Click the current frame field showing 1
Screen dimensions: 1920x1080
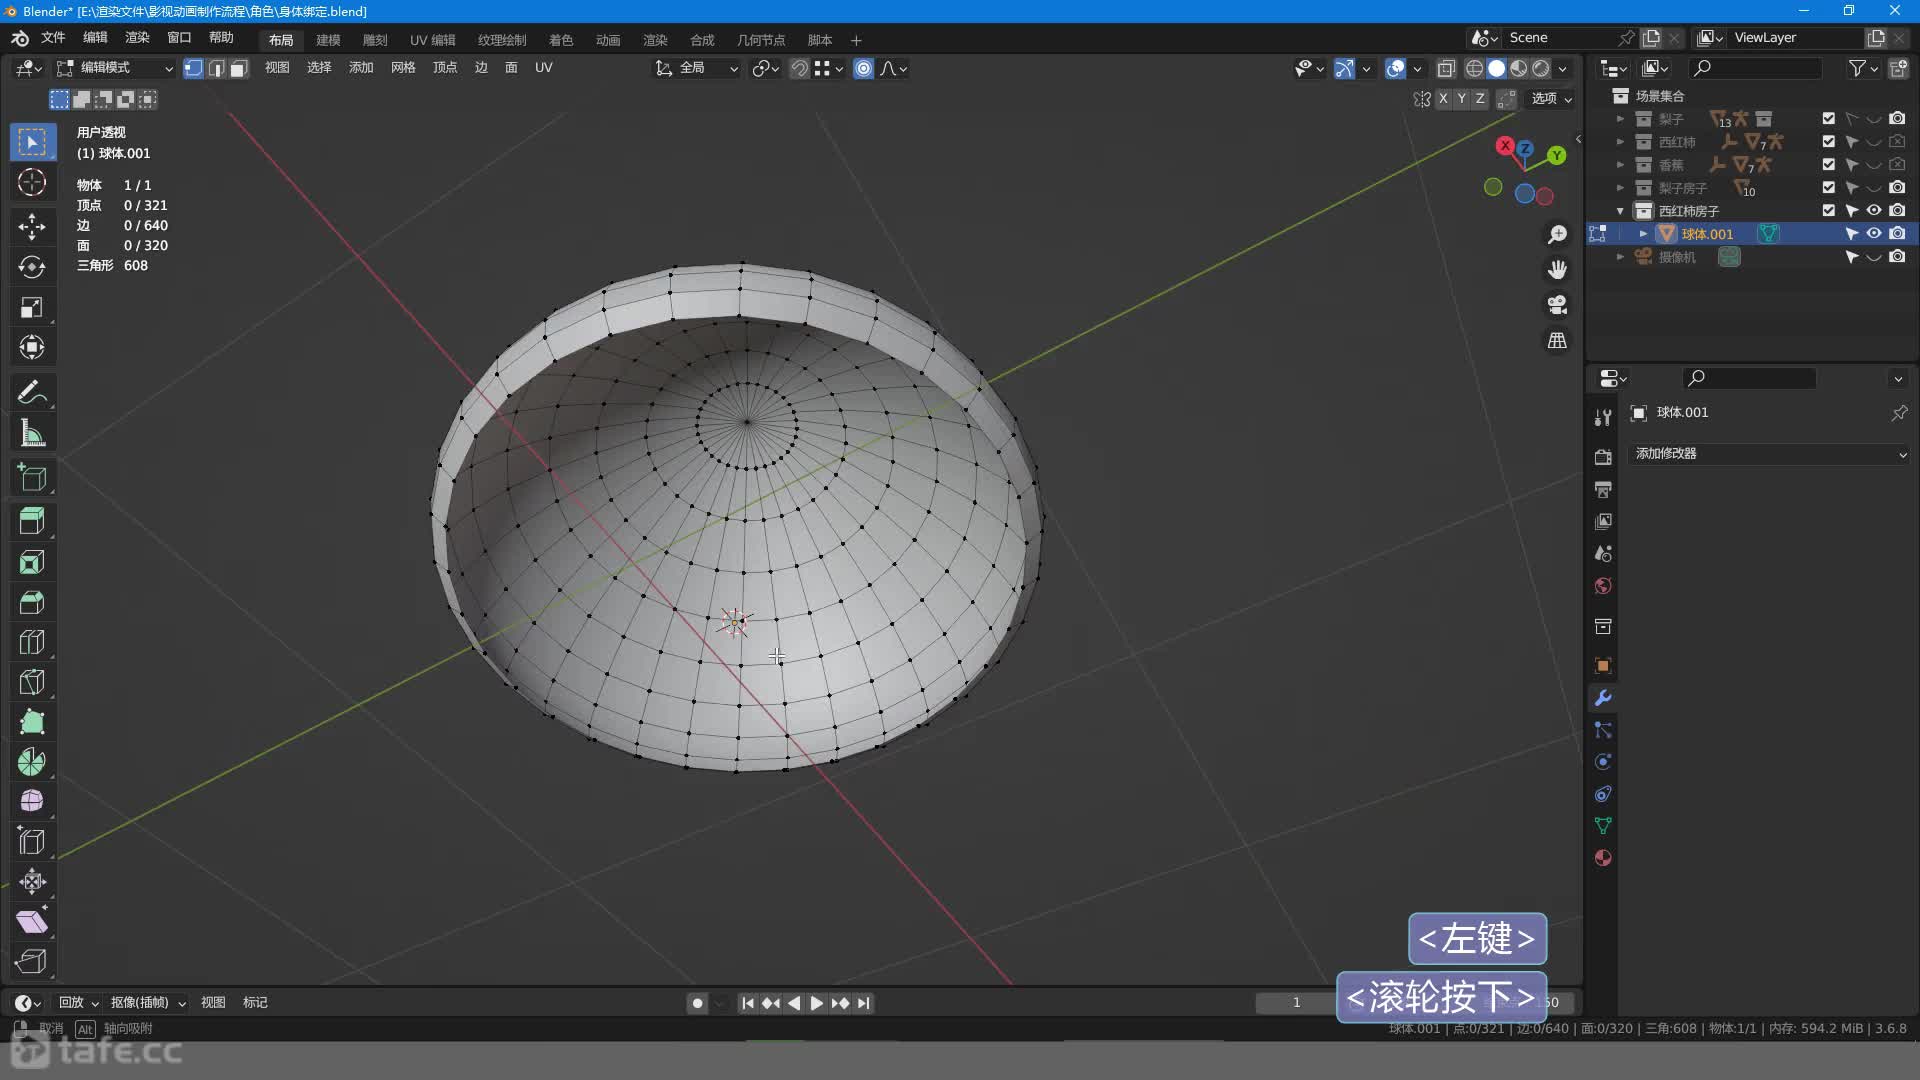tap(1296, 1002)
